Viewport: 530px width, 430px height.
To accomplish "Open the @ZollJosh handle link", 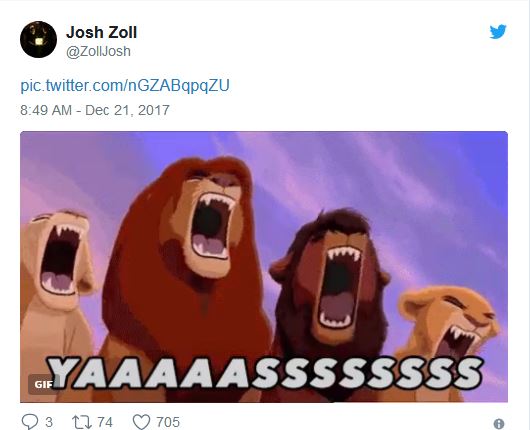I will click(x=98, y=51).
